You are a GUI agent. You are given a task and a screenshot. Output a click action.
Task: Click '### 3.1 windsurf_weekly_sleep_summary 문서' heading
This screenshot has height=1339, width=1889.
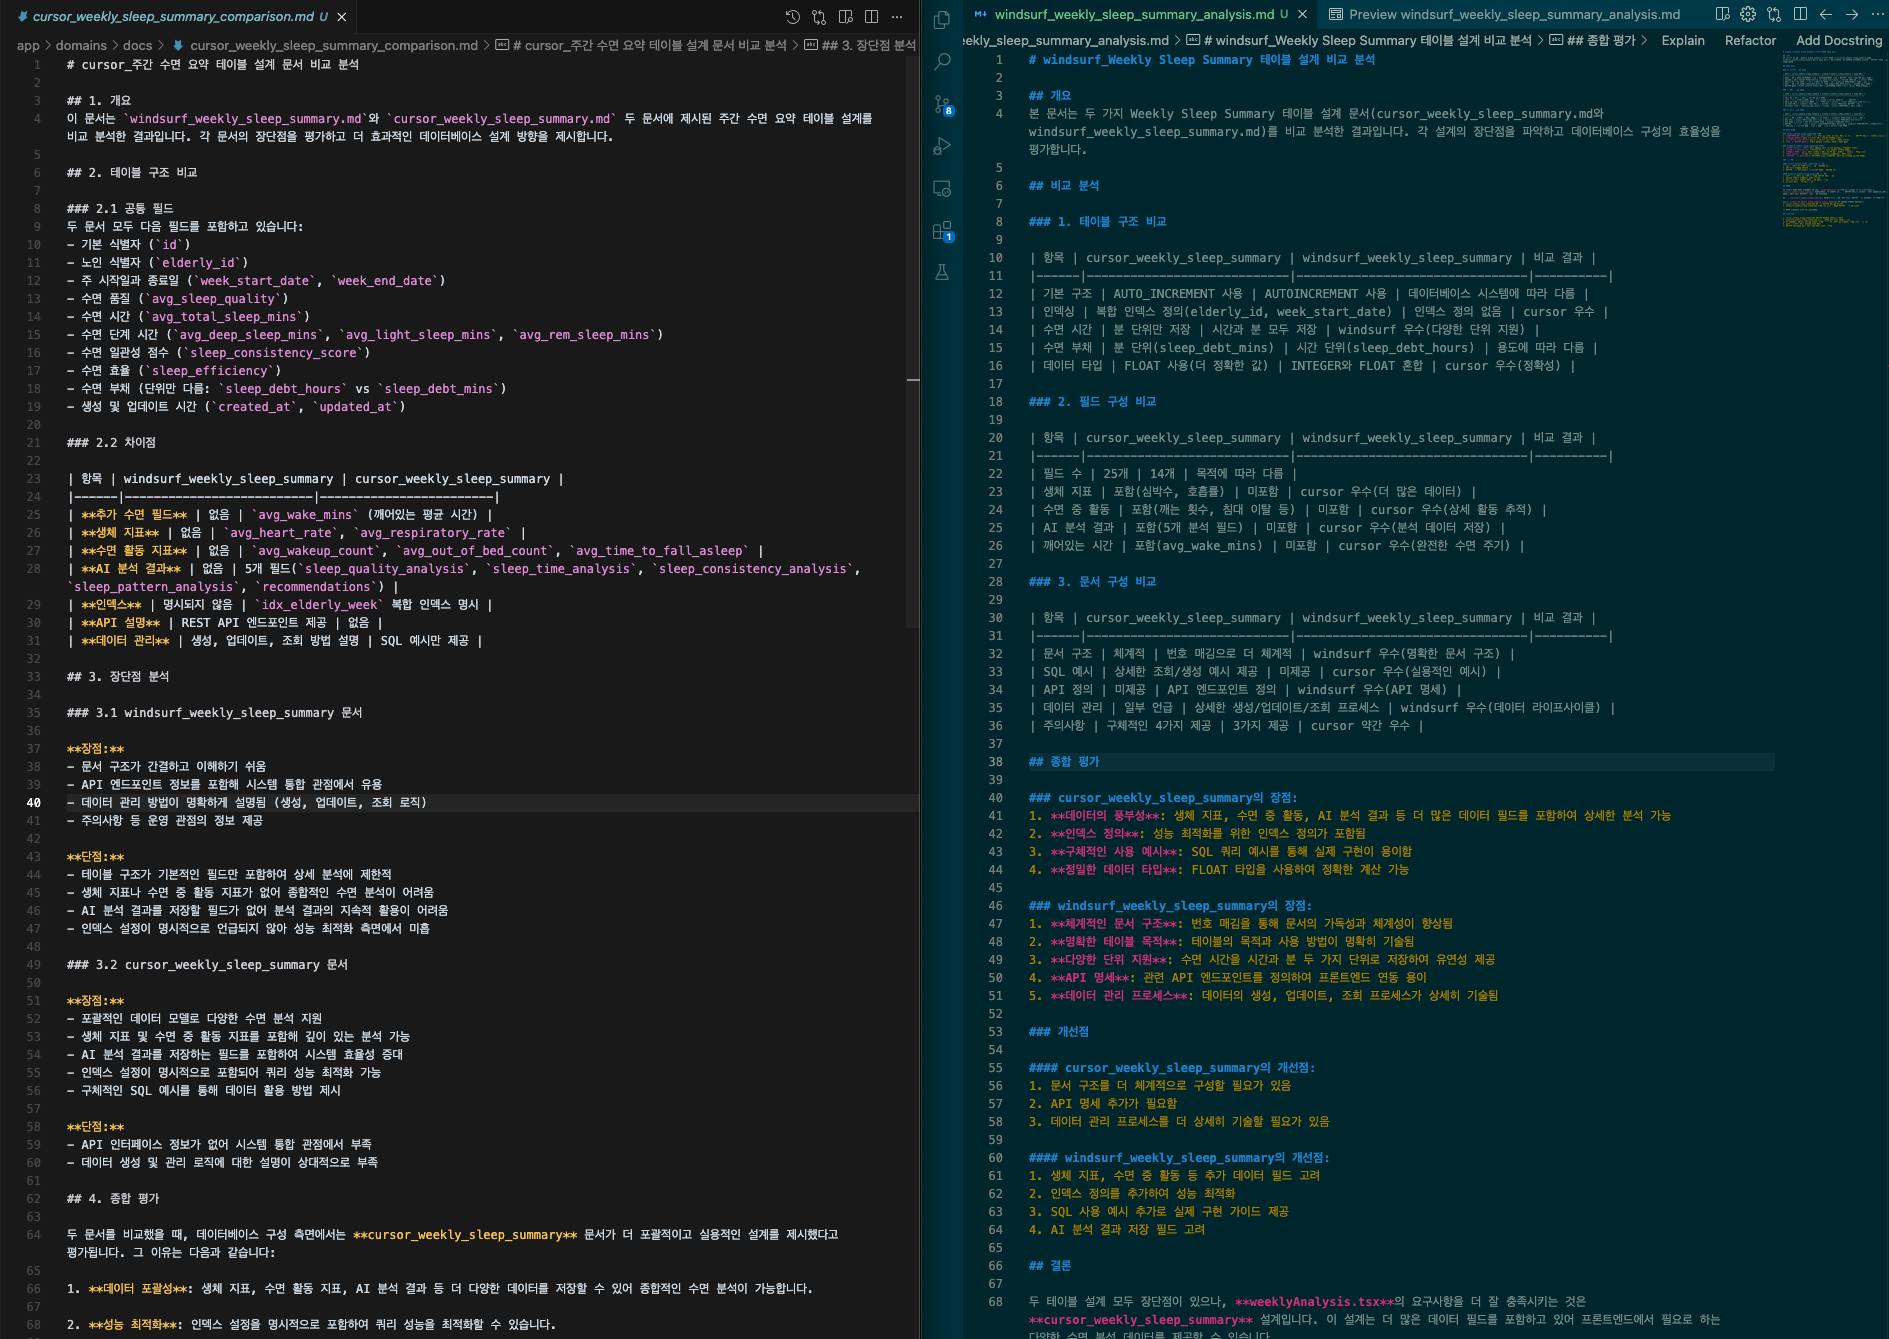215,712
